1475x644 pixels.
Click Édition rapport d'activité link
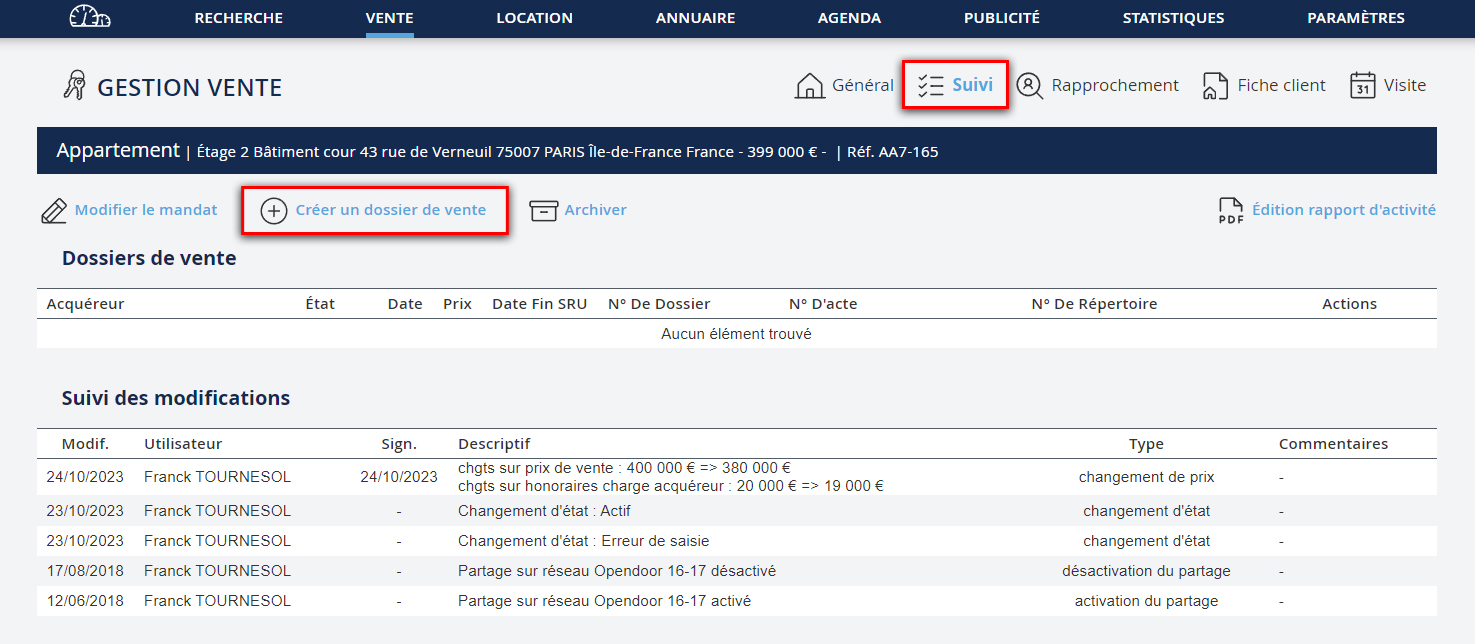1343,211
